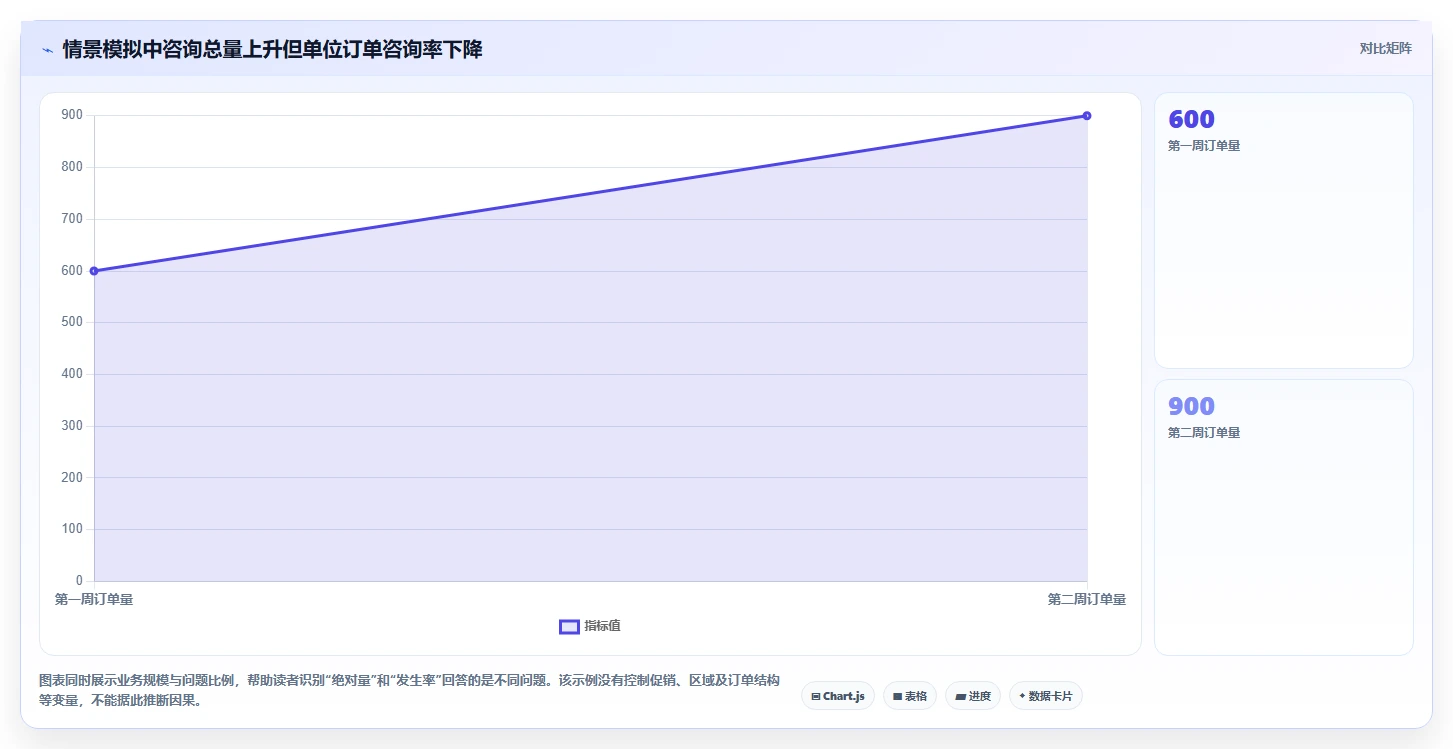The image size is (1453, 749).
Task: Click the y-axis tick 500
Action: click(x=72, y=322)
